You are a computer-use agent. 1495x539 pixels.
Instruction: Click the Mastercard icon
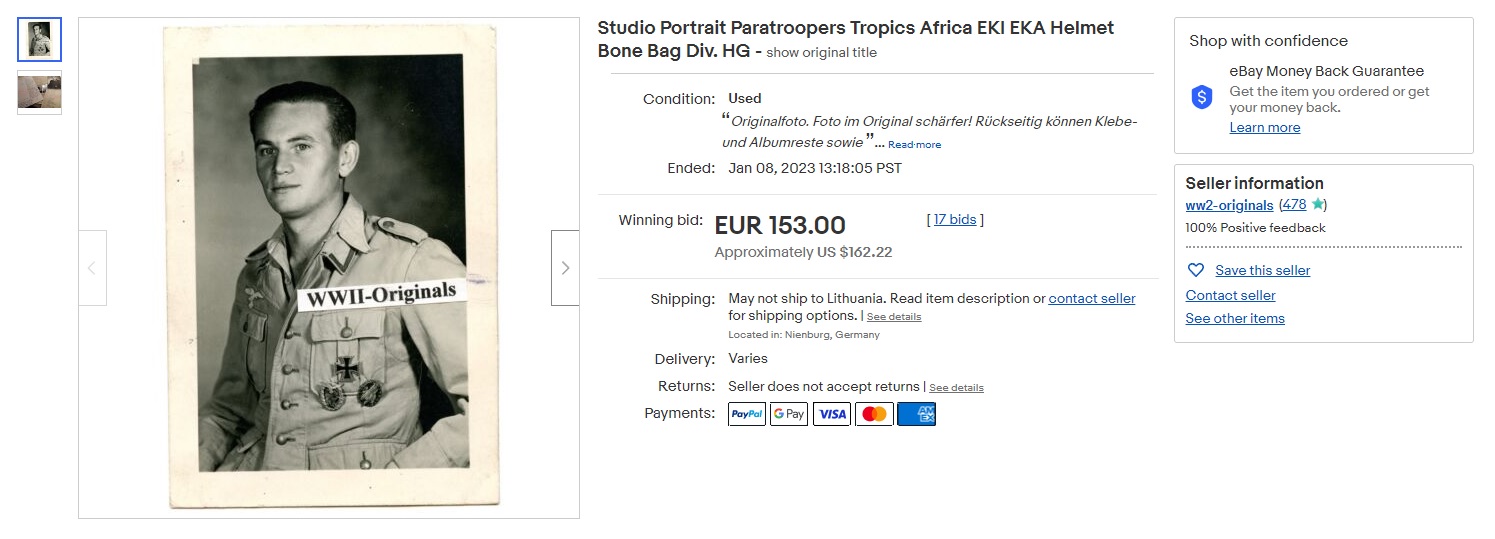tap(874, 414)
